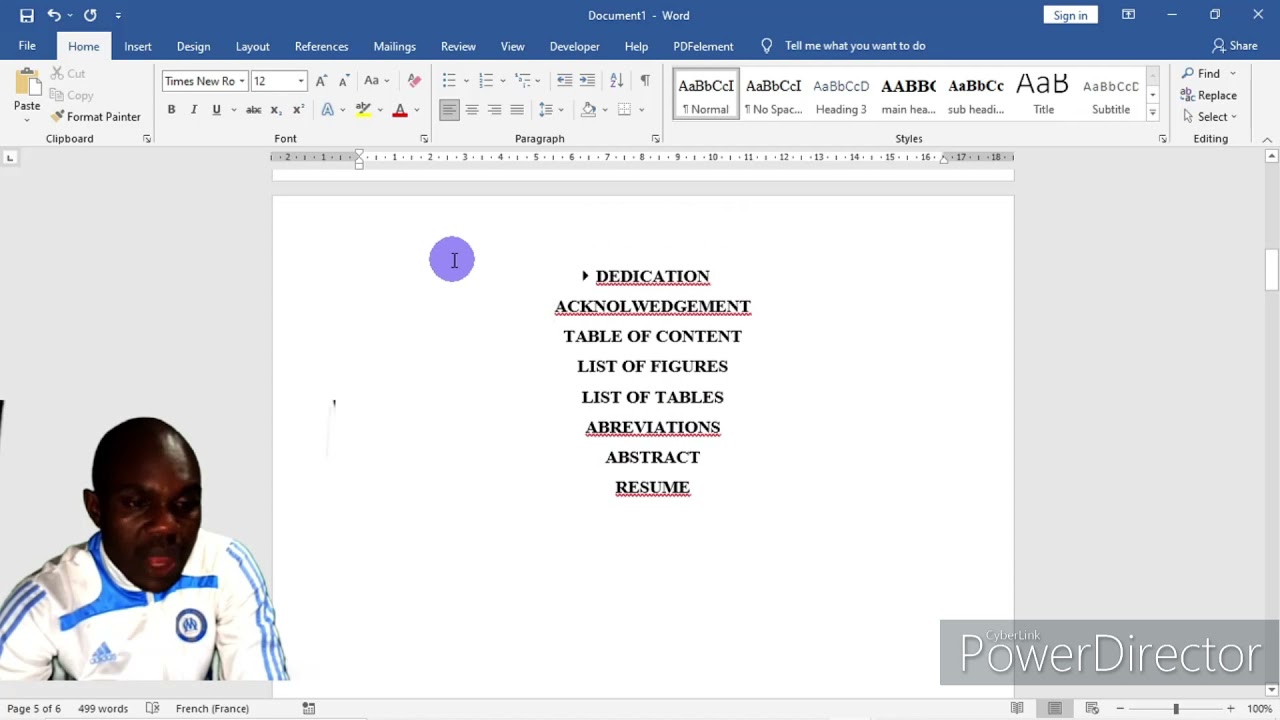This screenshot has width=1280, height=720.
Task: Expand the Styles gallery More arrow
Action: point(1152,112)
